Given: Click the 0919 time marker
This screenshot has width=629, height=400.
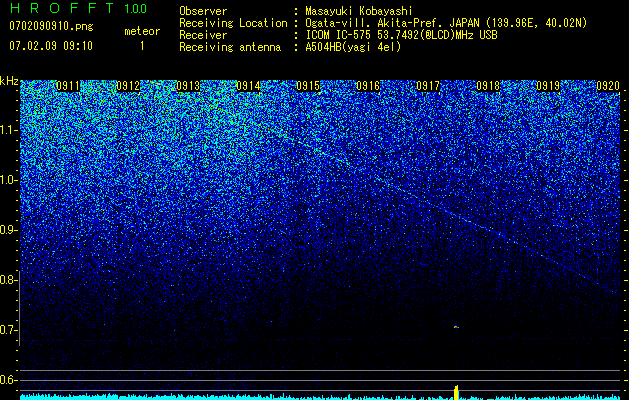Looking at the screenshot, I should 548,86.
